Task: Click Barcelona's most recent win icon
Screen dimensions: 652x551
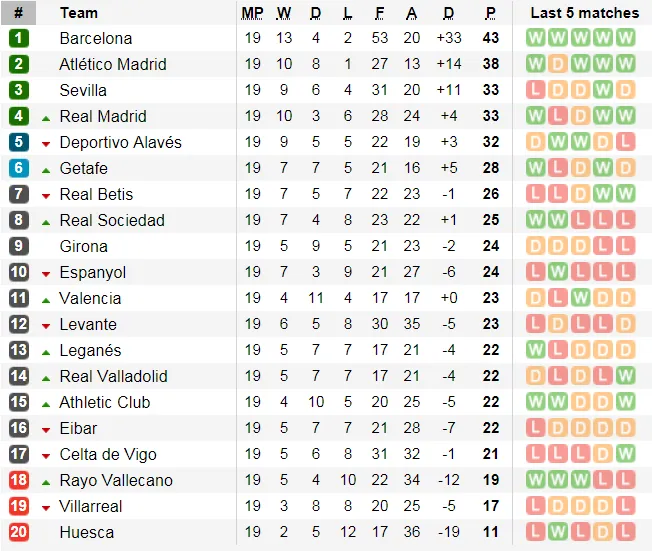Action: 626,38
